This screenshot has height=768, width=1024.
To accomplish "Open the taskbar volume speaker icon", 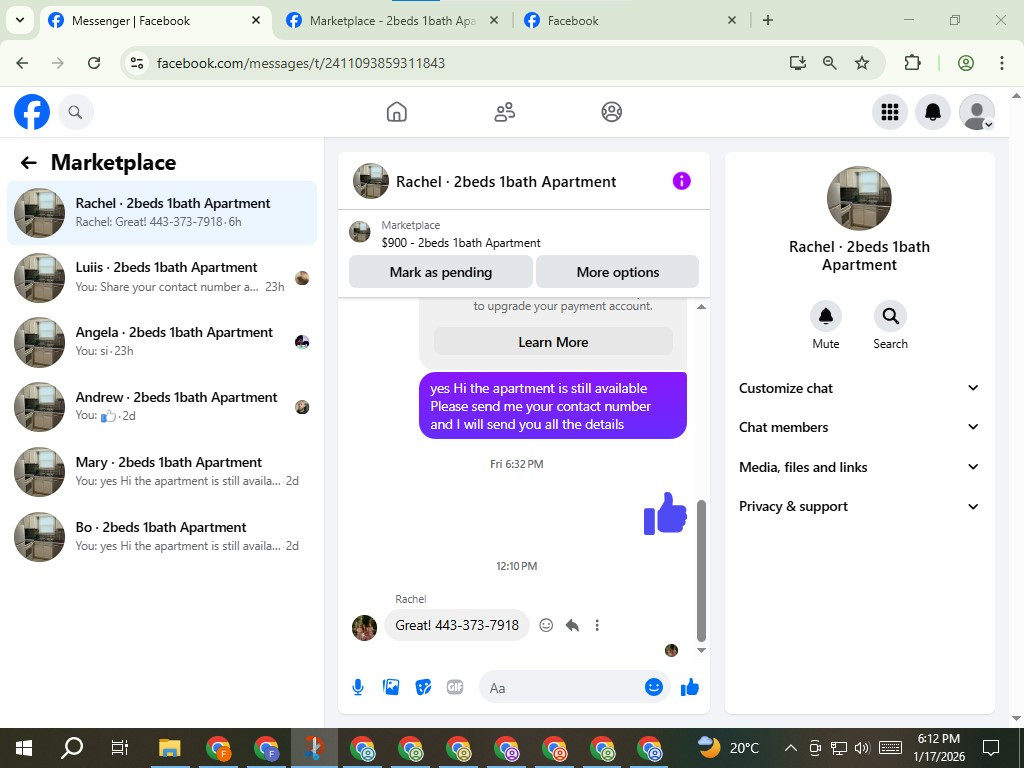I will [861, 748].
